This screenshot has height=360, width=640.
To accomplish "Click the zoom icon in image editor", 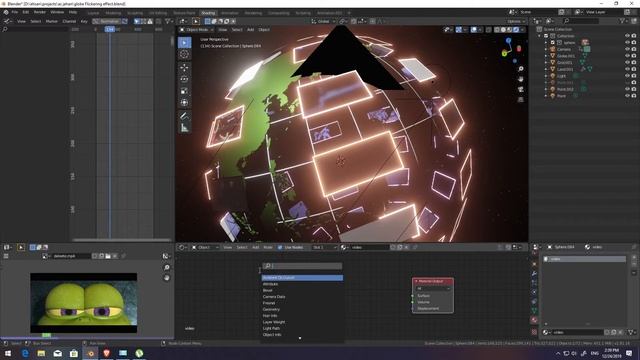I will point(167,268).
